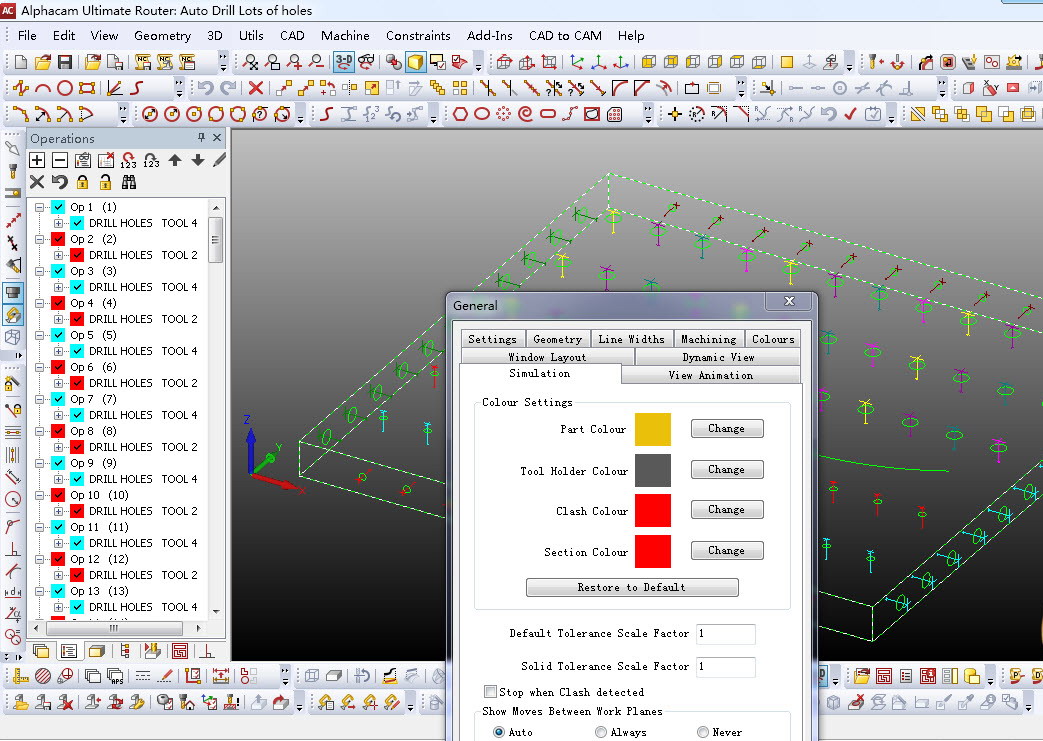Click the Undo arrow in the edit toolbar
Viewport: 1043px width, 741px height.
pyautogui.click(x=205, y=88)
